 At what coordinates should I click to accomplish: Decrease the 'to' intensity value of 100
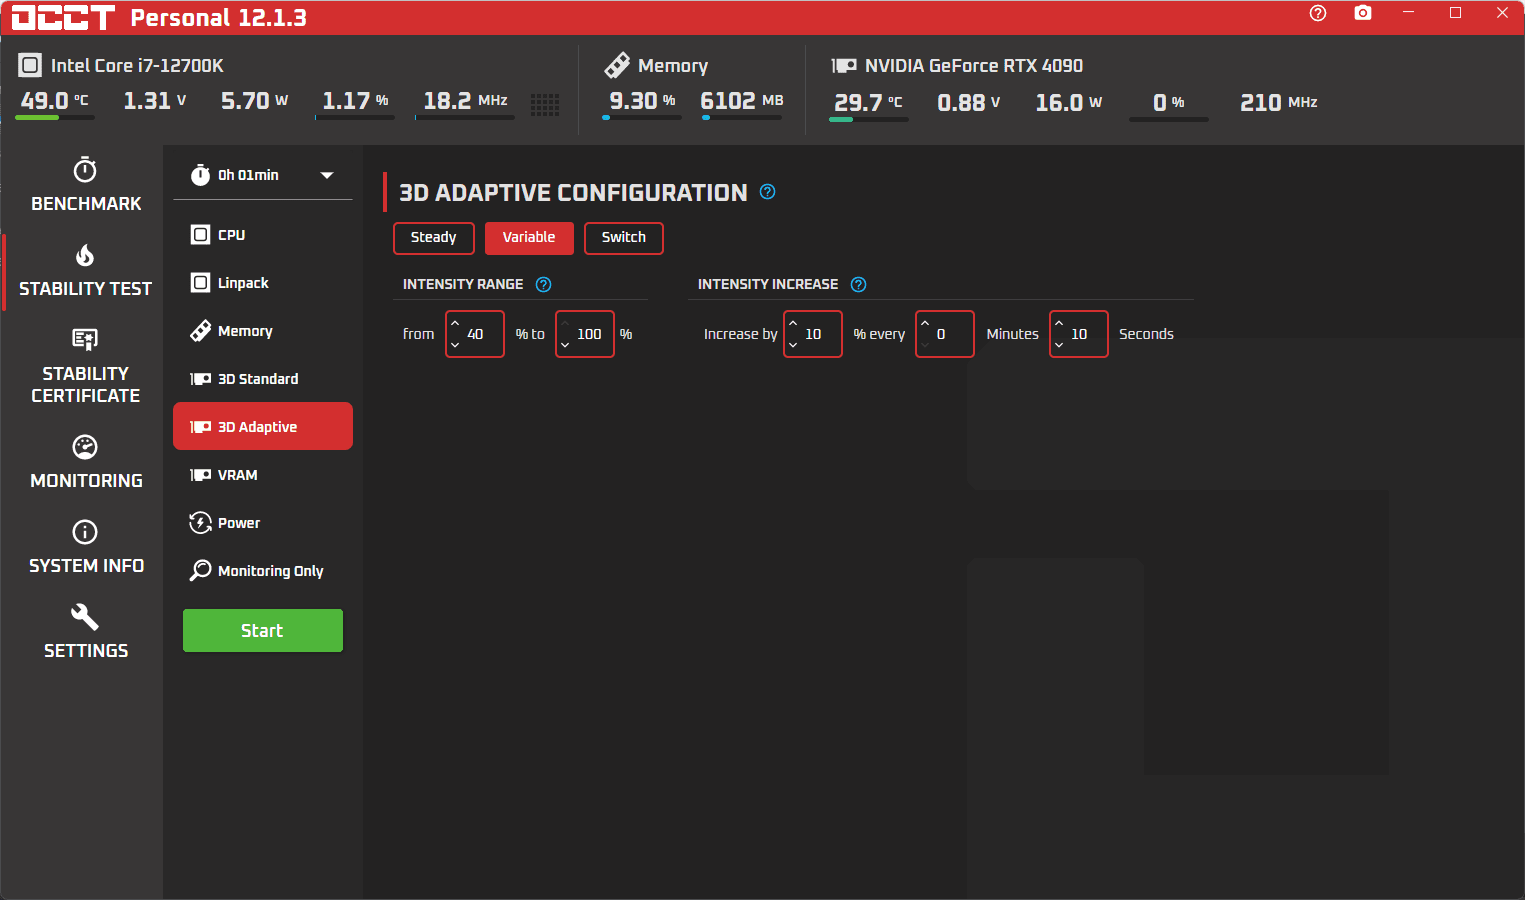point(565,345)
